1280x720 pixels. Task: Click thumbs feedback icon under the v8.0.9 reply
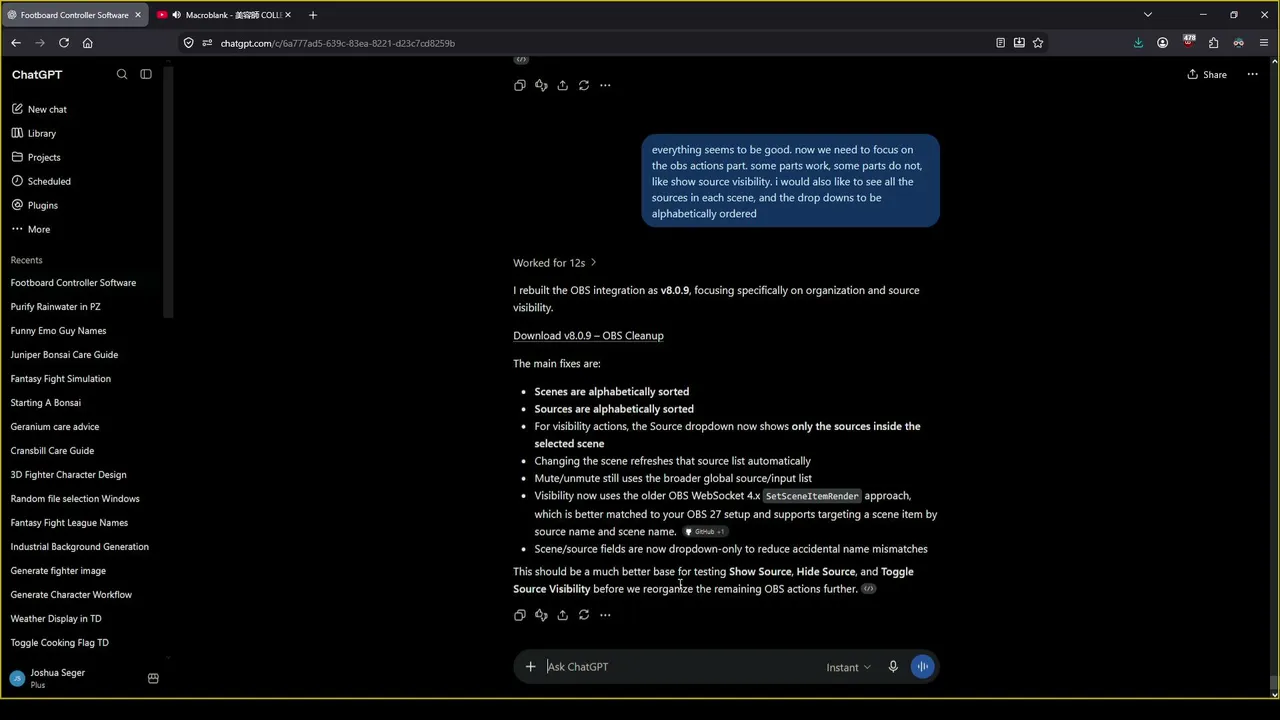point(541,615)
